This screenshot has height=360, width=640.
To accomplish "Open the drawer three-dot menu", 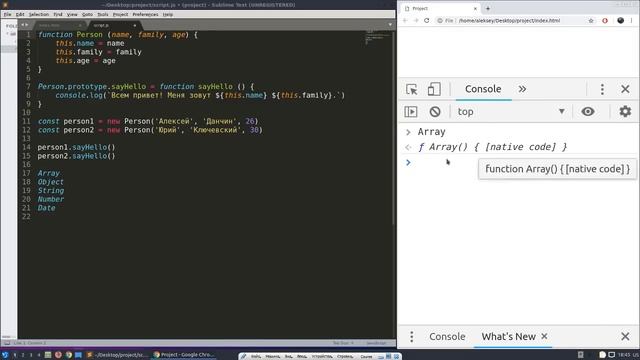I will [x=411, y=336].
